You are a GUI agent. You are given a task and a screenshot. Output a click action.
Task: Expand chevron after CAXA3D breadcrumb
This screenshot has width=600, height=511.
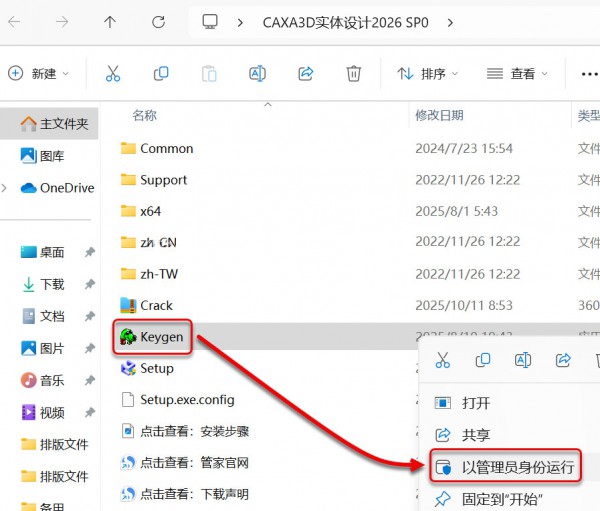click(450, 23)
